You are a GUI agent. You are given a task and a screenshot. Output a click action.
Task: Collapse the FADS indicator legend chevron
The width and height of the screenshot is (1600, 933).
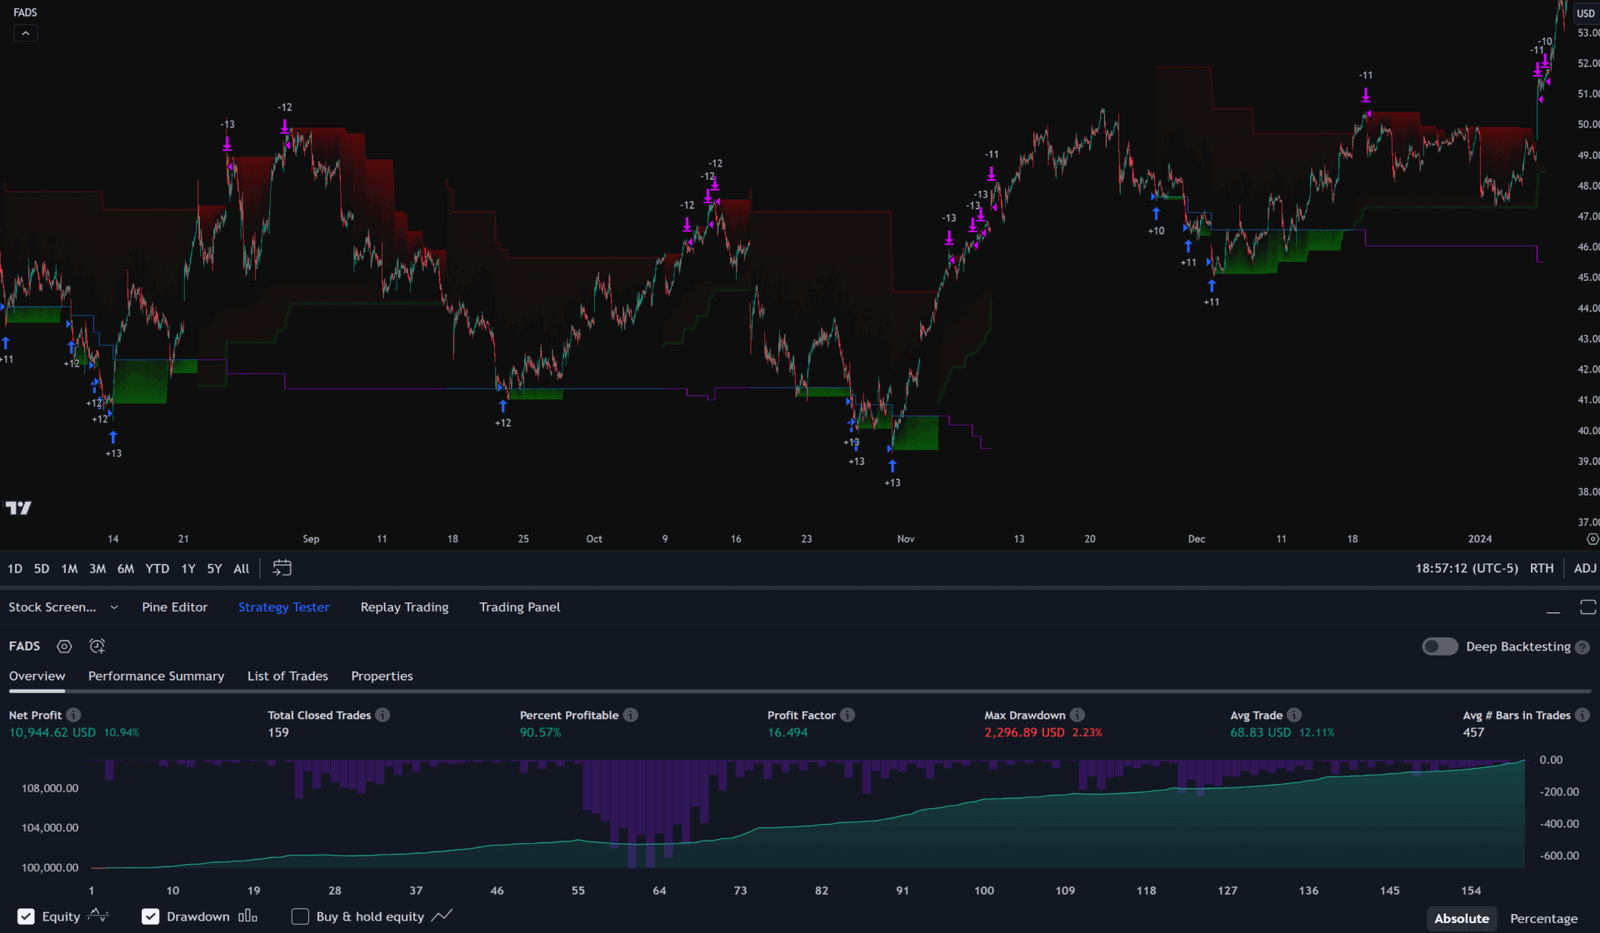[25, 33]
